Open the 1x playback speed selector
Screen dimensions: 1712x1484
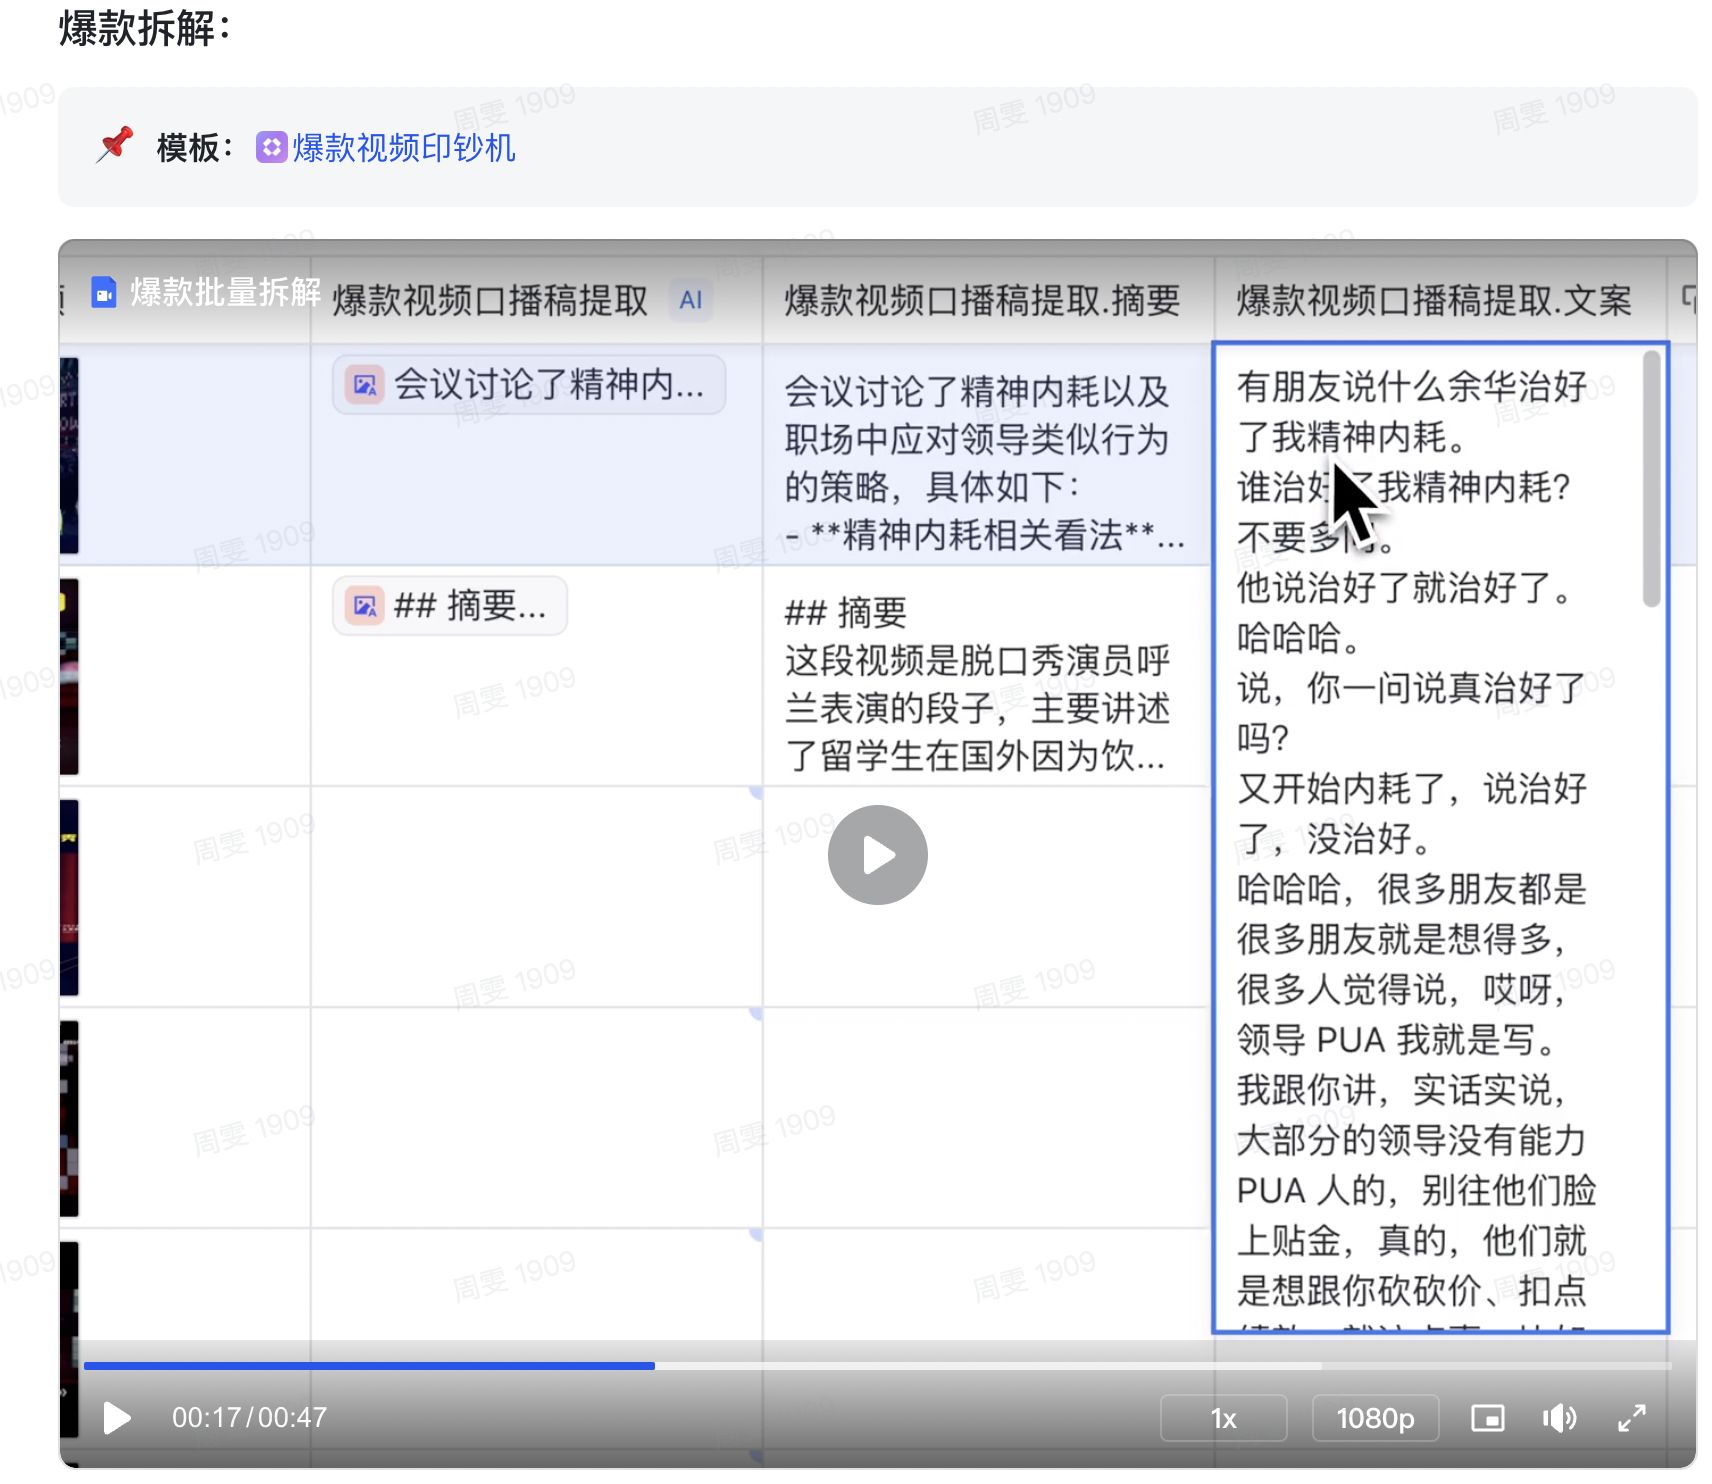[1223, 1418]
